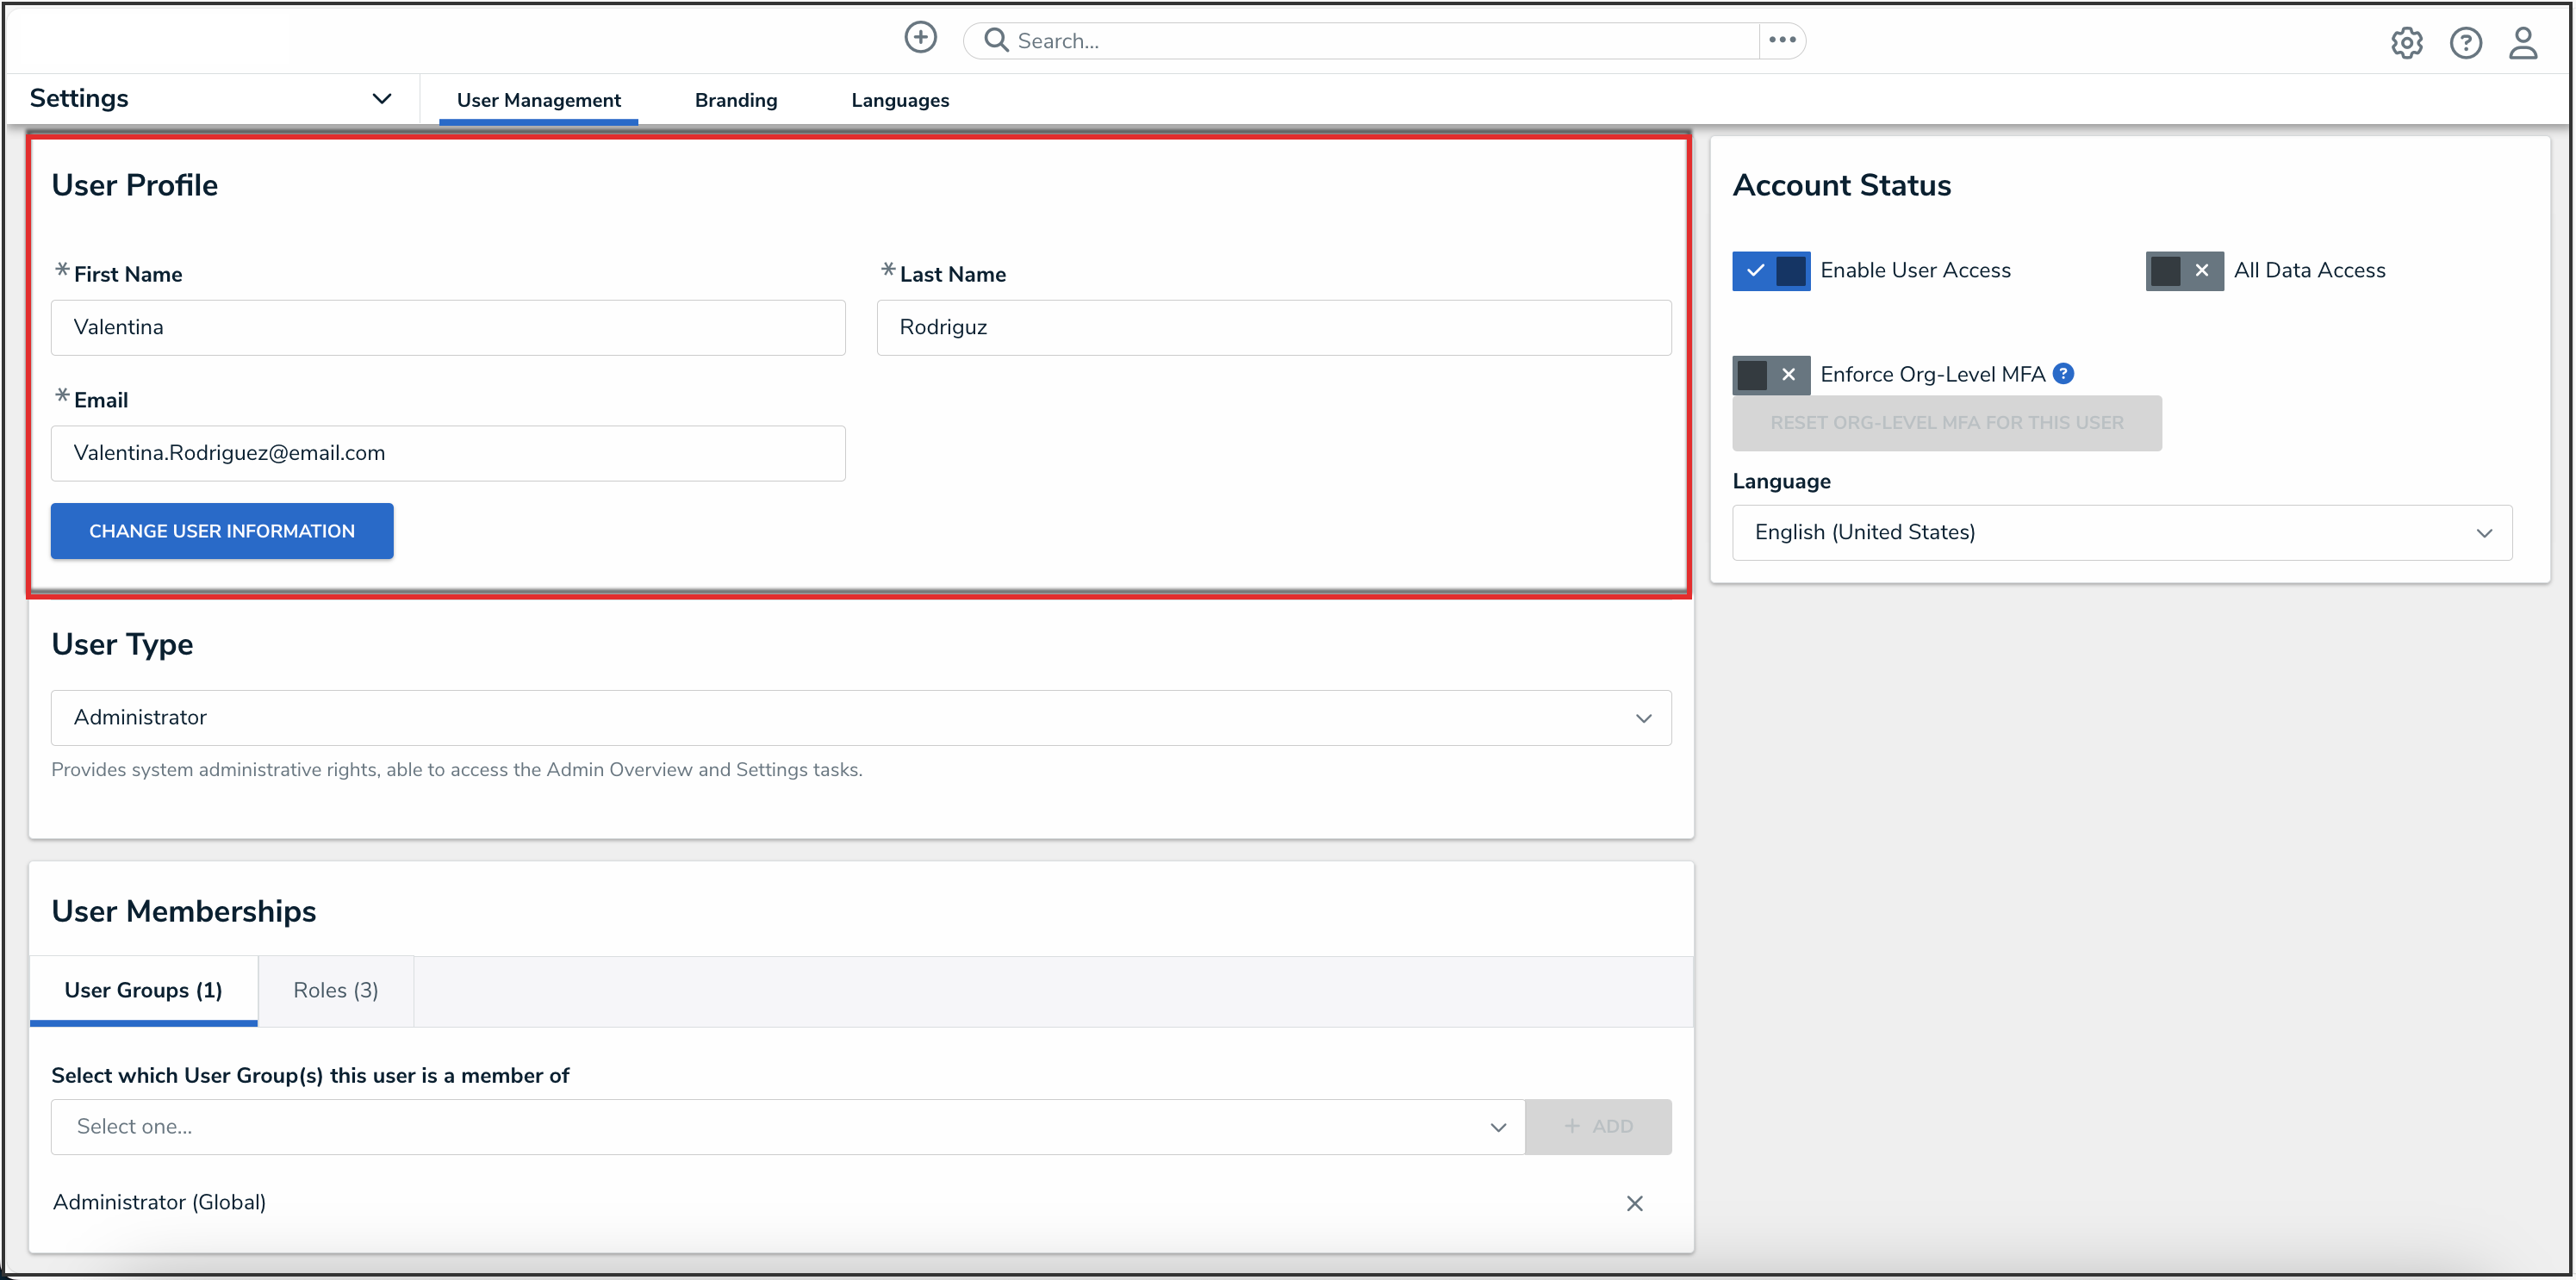Open the Language dropdown
Screen dimensions: 2576x1280
pyautogui.click(x=2121, y=532)
